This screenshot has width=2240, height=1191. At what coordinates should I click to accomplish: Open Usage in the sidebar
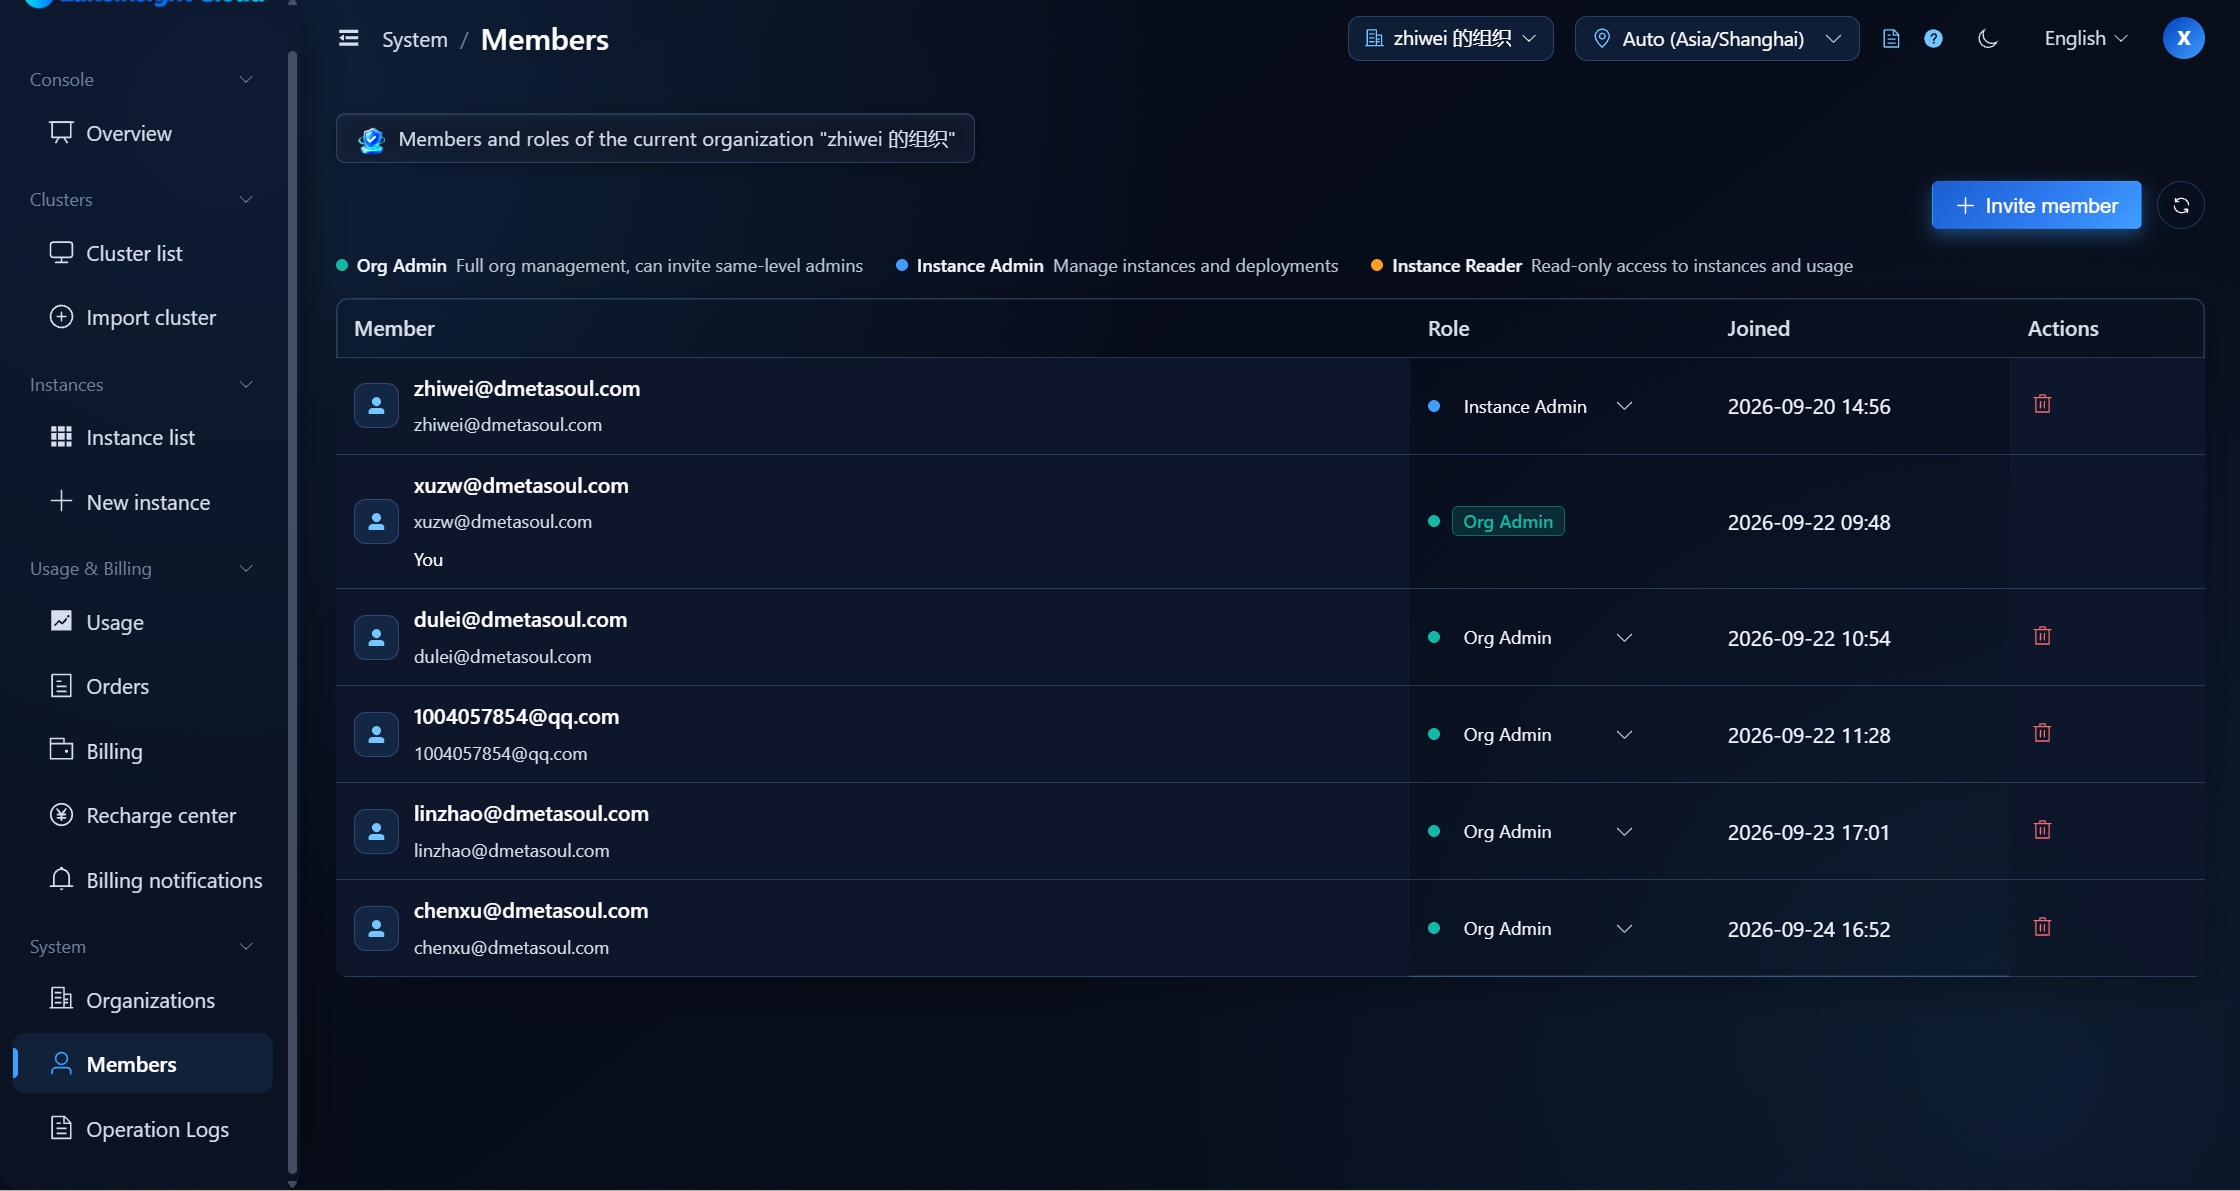point(142,622)
